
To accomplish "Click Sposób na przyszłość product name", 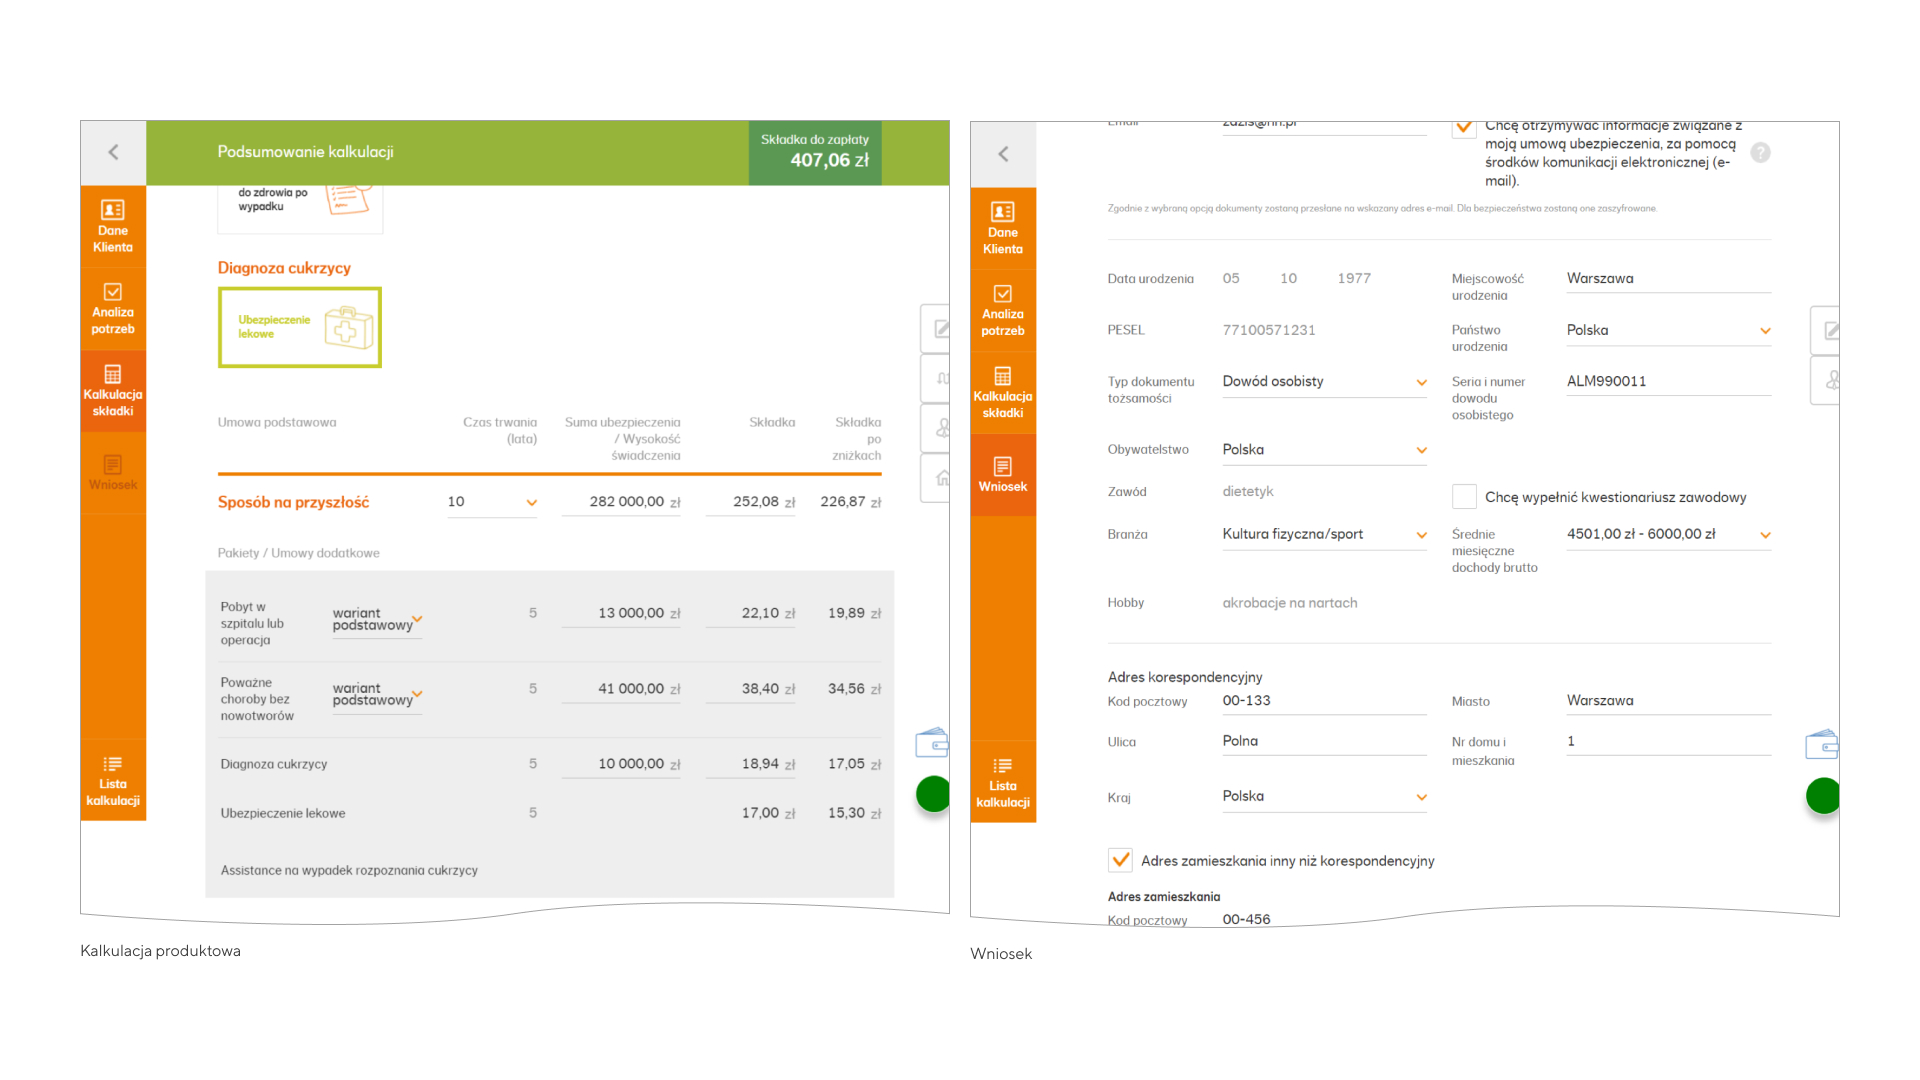I will tap(293, 502).
